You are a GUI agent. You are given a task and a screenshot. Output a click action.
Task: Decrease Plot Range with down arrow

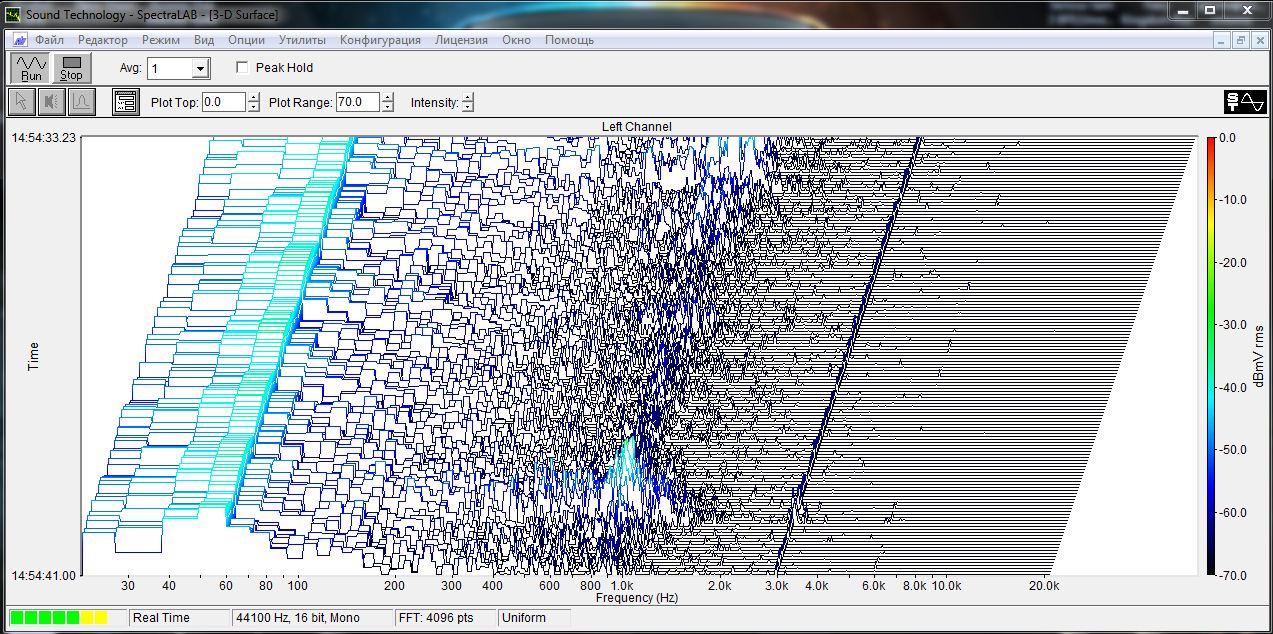[x=388, y=107]
